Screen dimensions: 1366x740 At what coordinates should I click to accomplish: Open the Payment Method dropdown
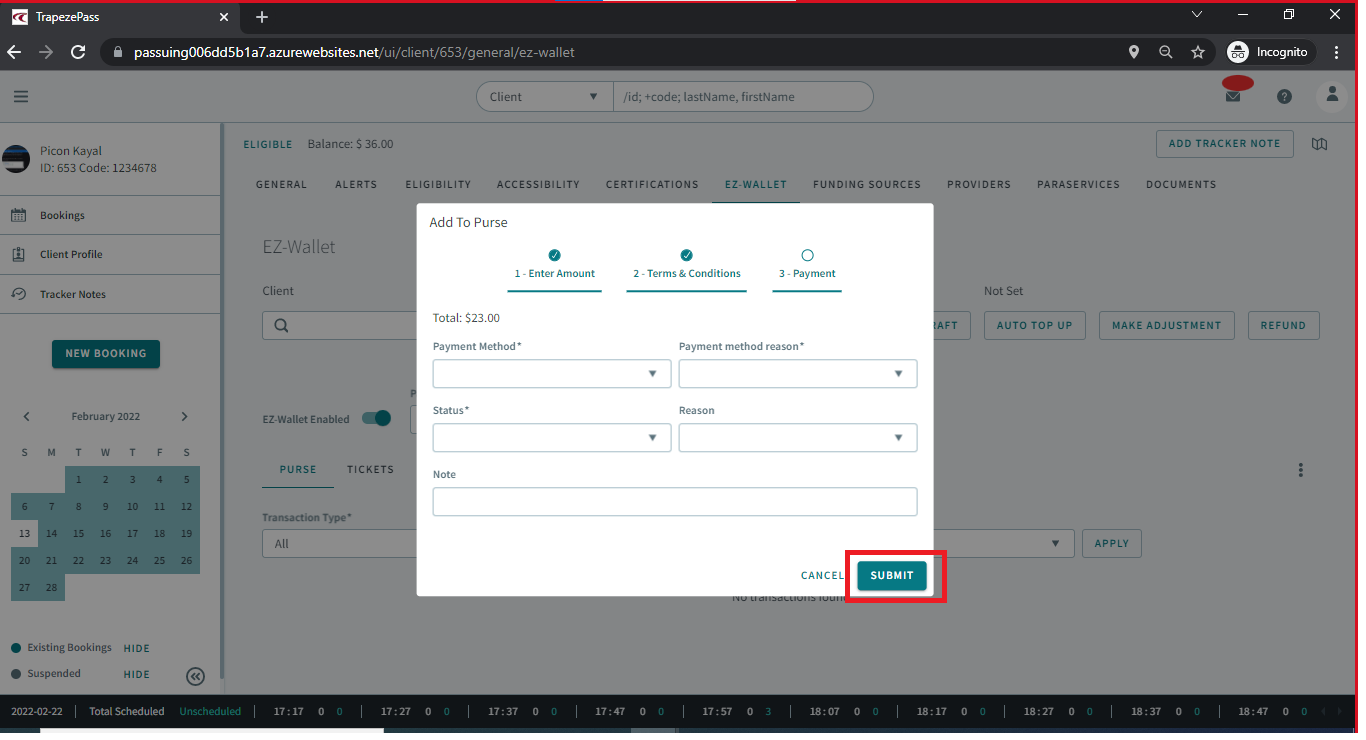[x=551, y=373]
